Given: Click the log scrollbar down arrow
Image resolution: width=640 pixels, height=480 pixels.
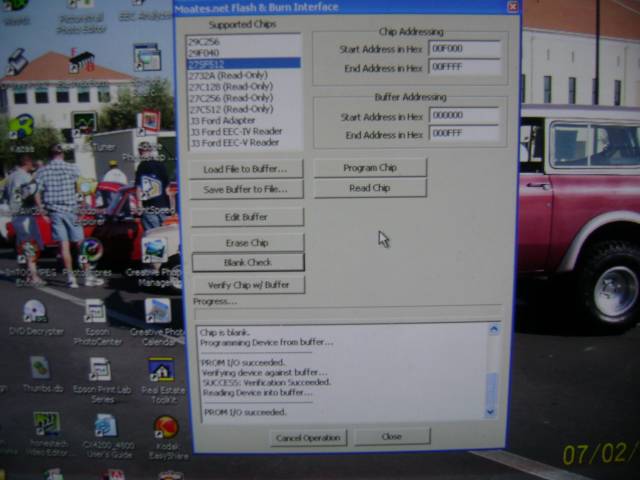Looking at the screenshot, I should (491, 412).
